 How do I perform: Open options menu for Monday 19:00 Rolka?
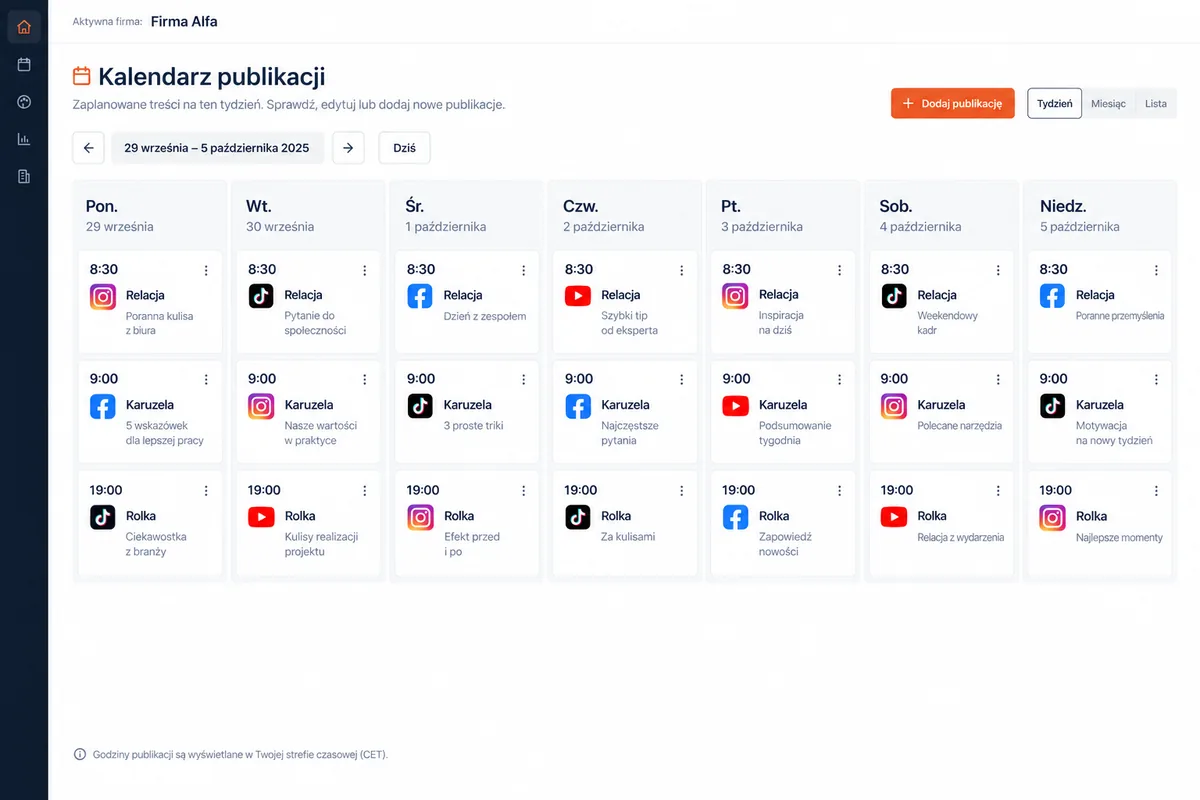(x=206, y=491)
